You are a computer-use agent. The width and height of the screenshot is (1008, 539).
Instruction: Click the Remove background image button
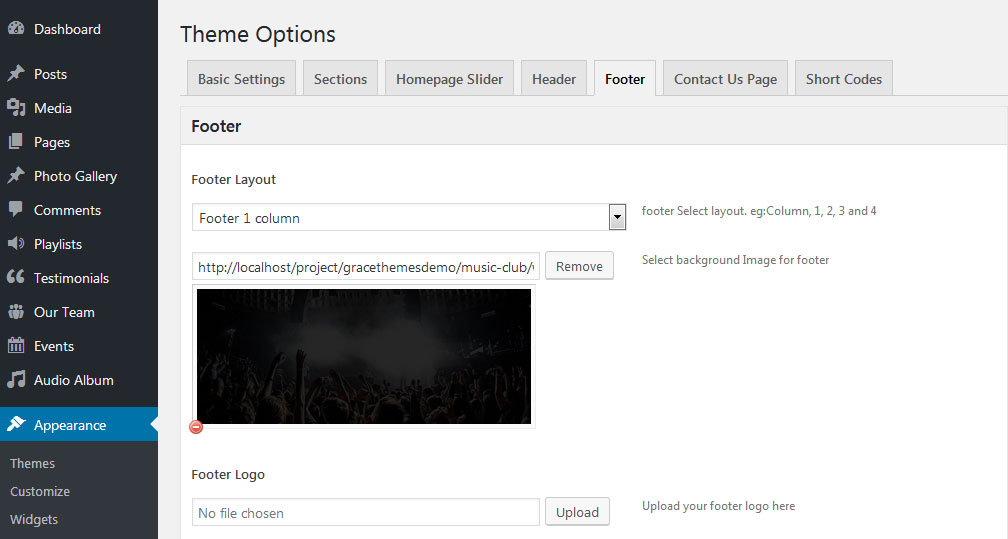[579, 266]
